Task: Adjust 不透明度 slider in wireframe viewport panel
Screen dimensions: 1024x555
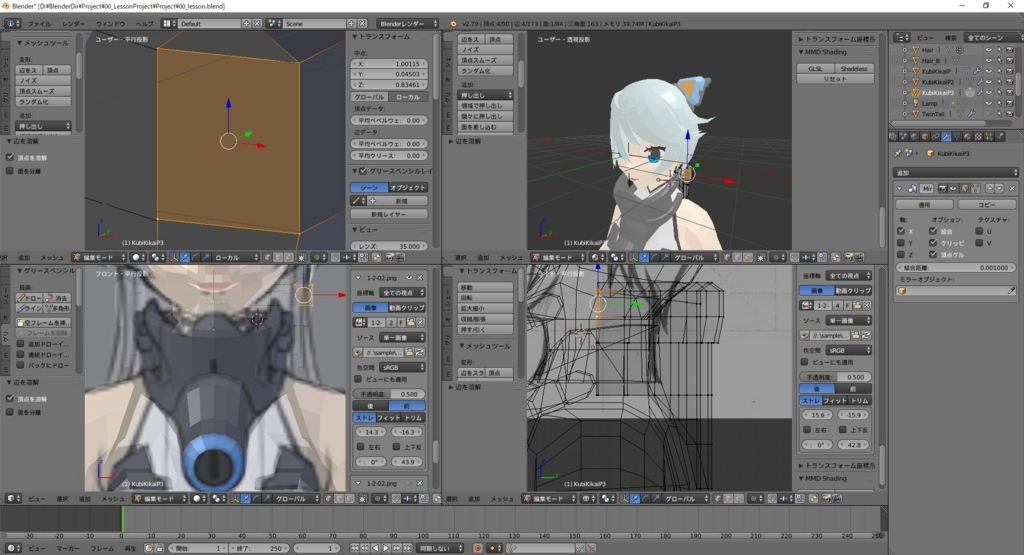Action: [x=835, y=377]
